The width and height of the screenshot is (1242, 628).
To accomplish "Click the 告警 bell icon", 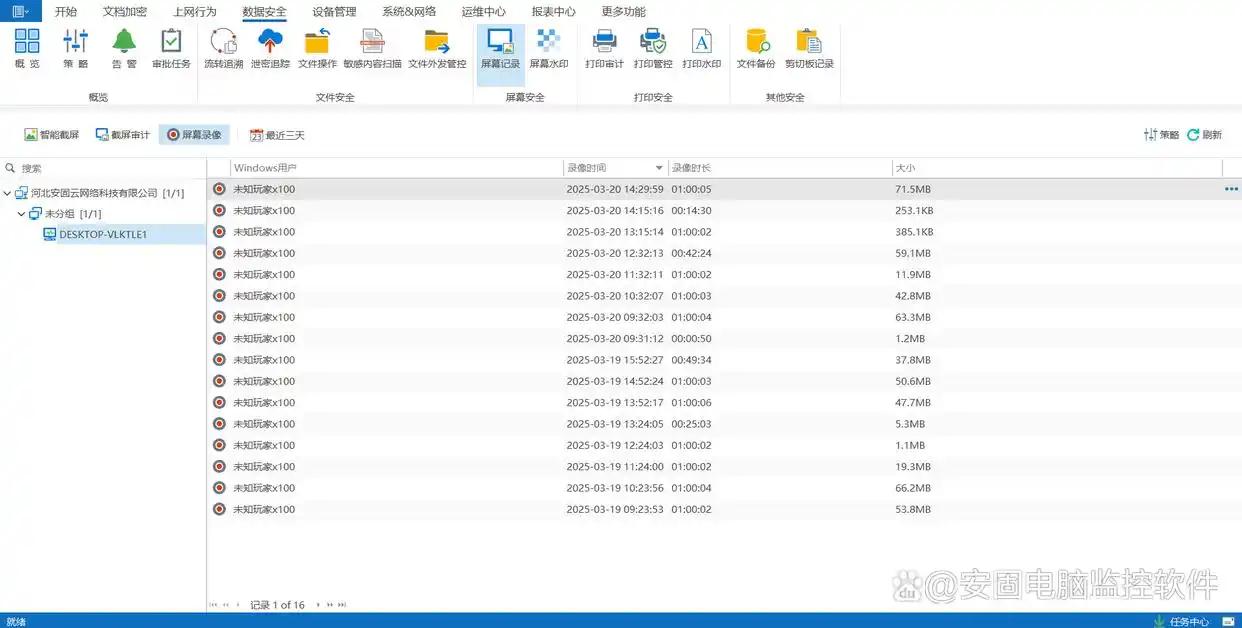I will click(x=124, y=49).
